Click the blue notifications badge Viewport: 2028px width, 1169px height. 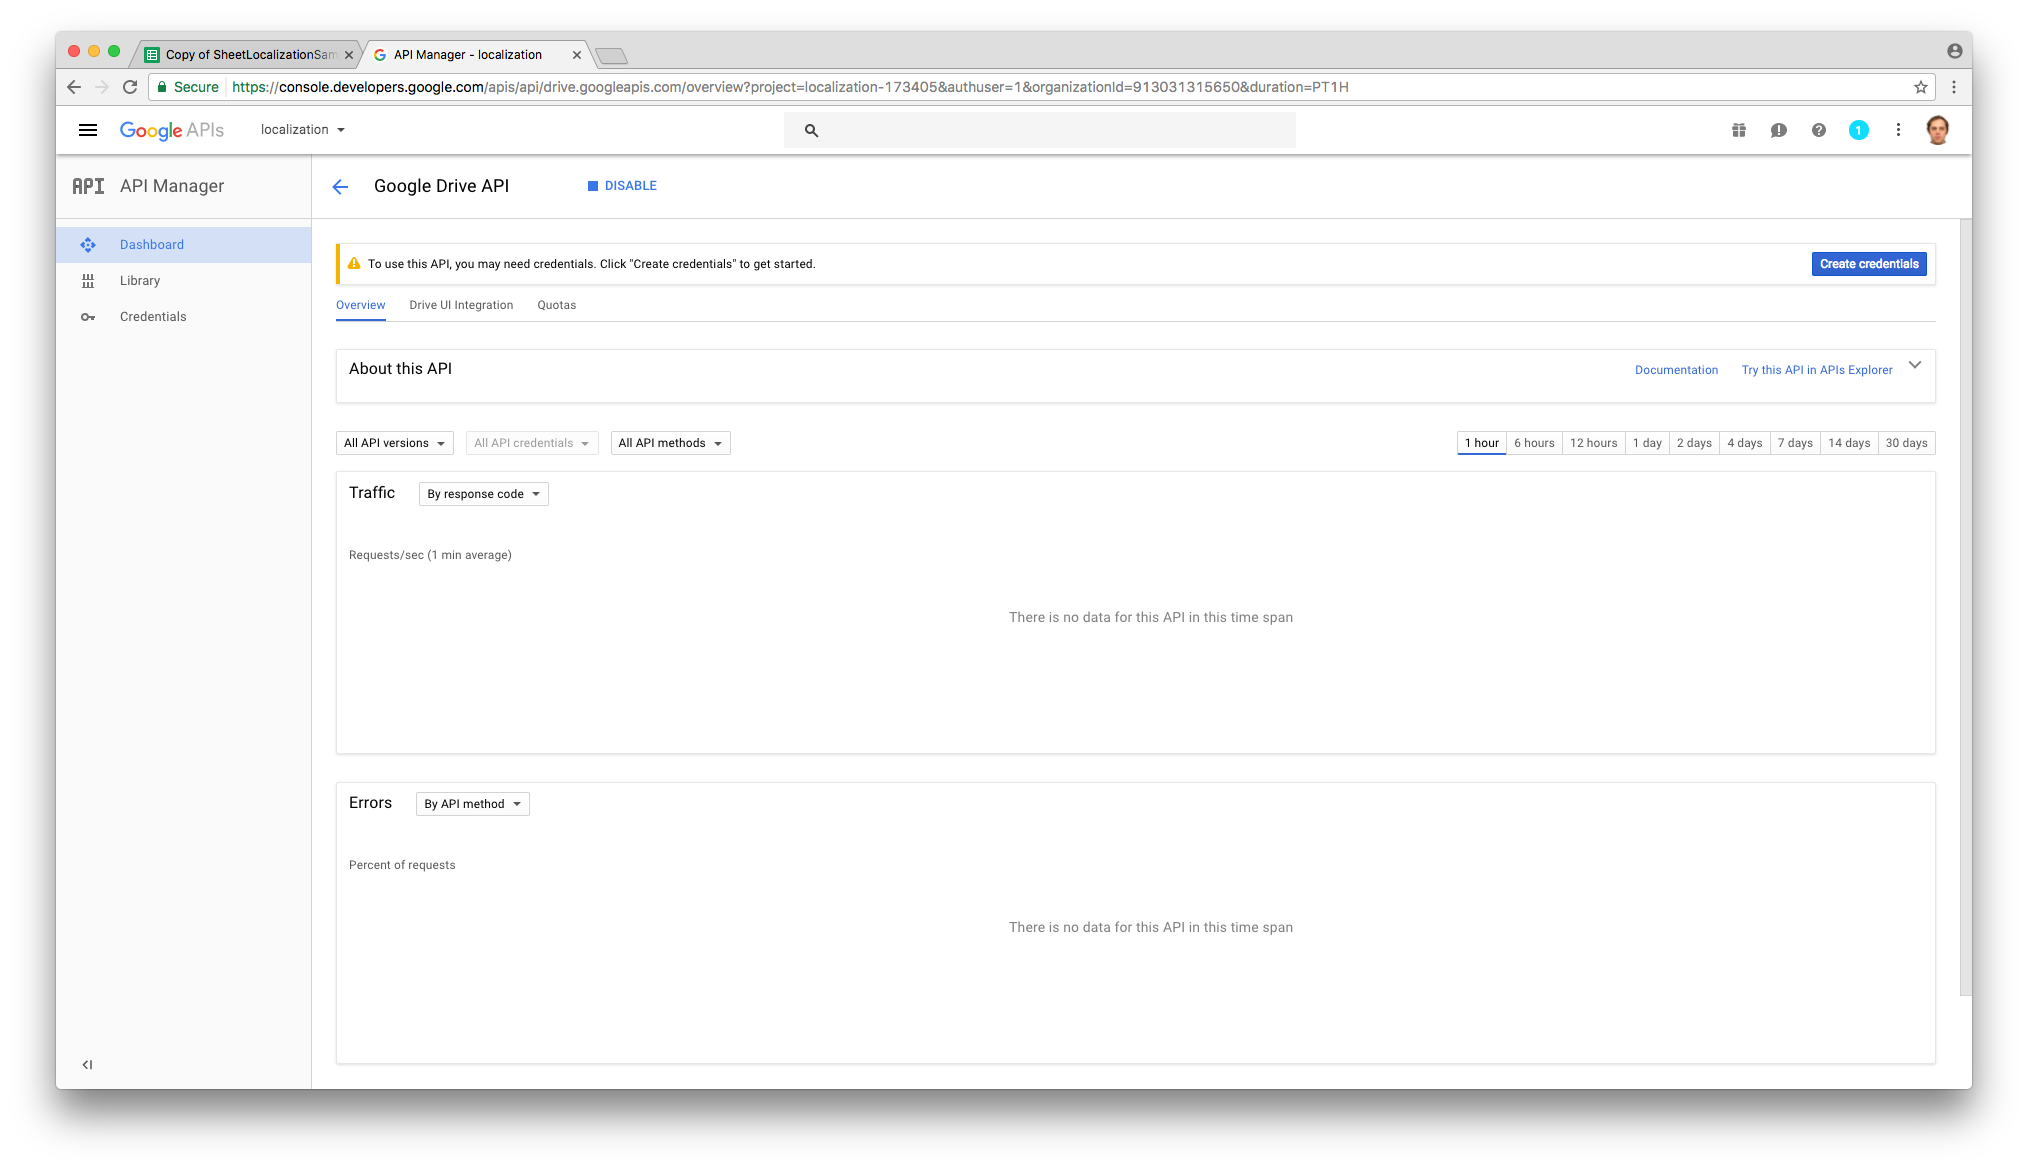(x=1858, y=130)
